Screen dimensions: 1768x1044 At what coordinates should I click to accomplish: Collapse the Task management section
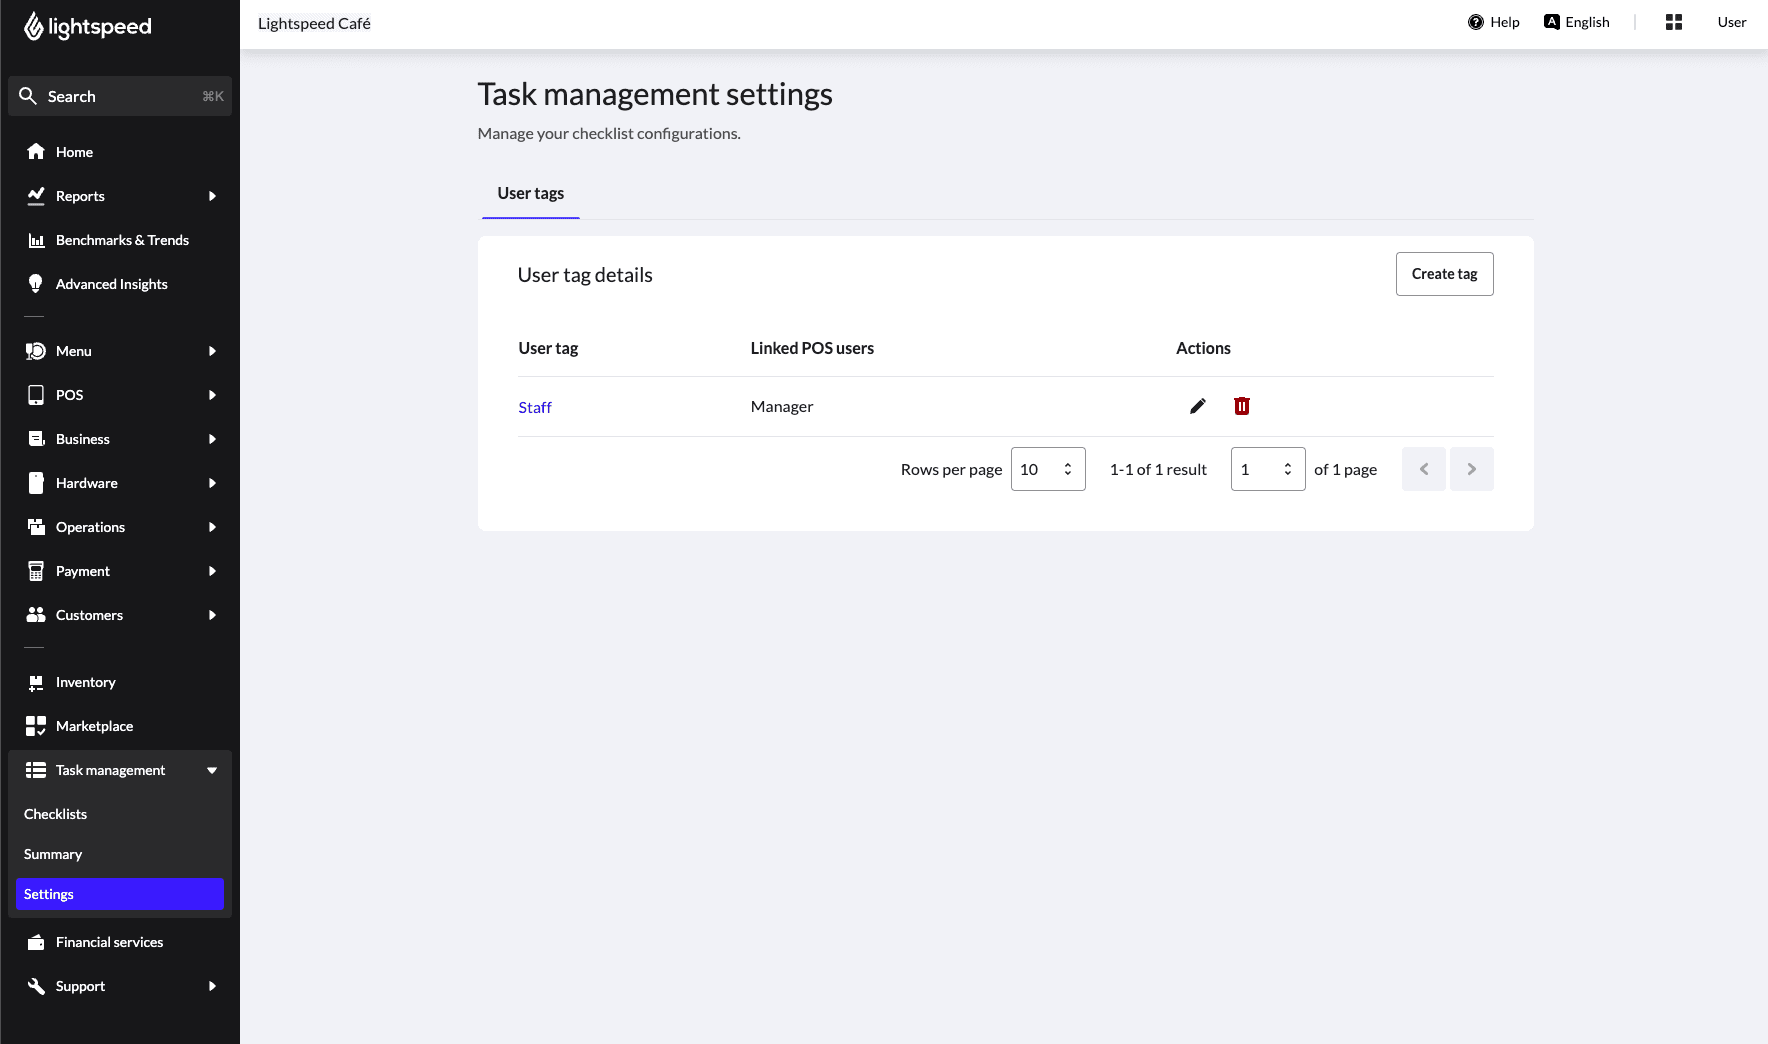[211, 770]
